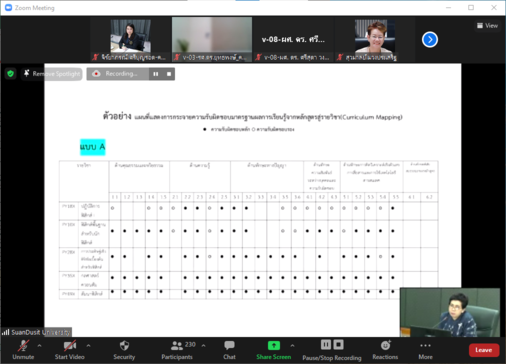Expand video options arrow beside Start Video
Image resolution: width=506 pixels, height=364 pixels.
[88, 346]
